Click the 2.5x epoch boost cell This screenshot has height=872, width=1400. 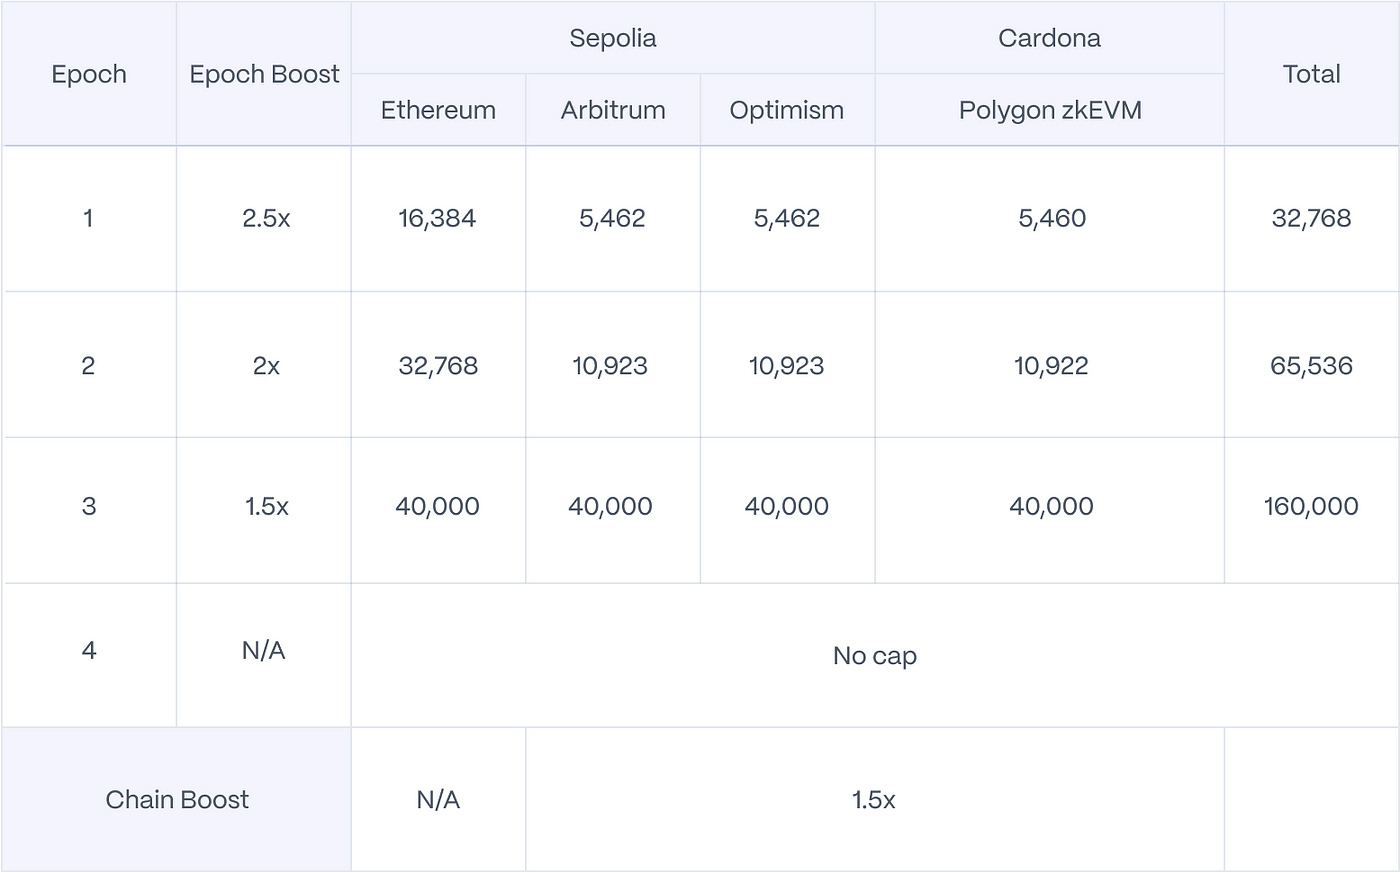264,219
